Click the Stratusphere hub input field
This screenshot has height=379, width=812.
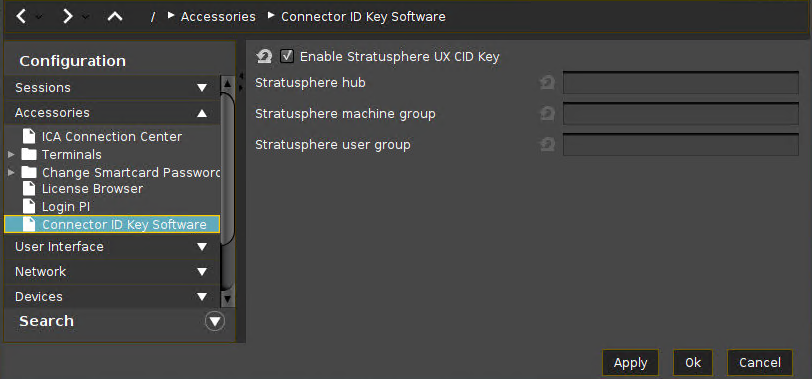coord(680,82)
